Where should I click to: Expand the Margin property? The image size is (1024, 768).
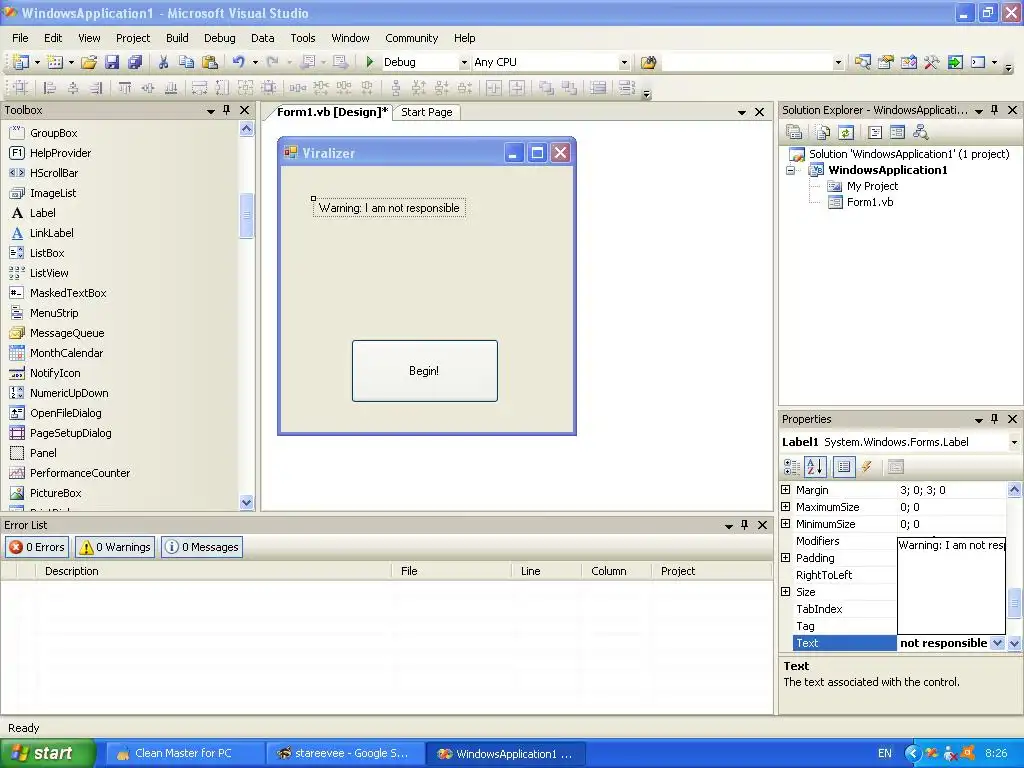point(786,490)
